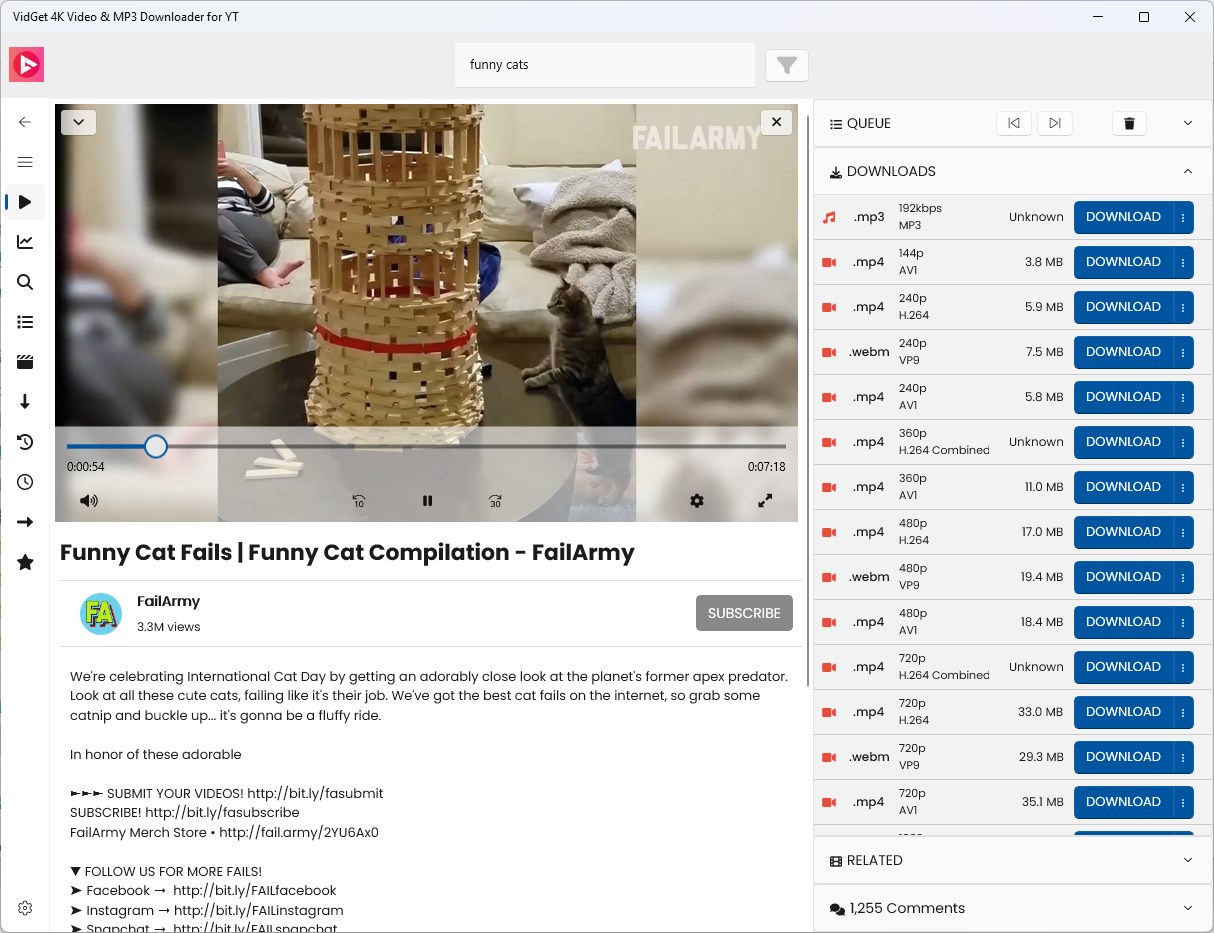
Task: Expand the QUEUE panel chevron
Action: click(x=1188, y=123)
